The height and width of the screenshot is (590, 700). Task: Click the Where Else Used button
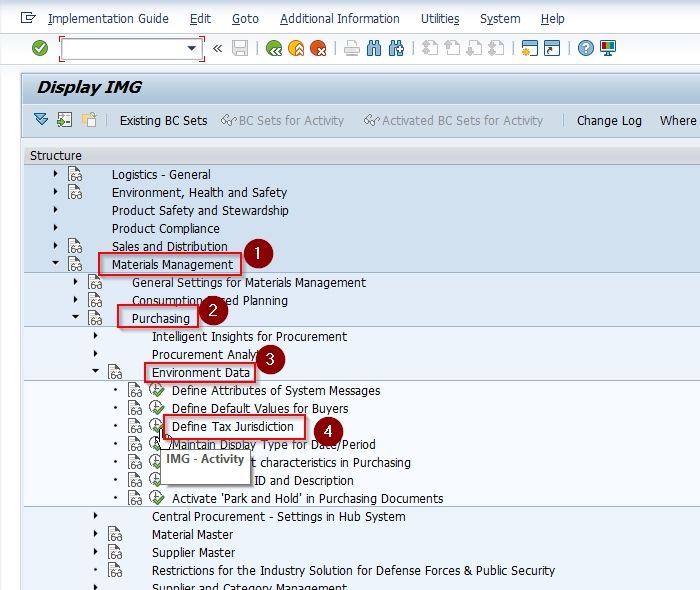coord(679,120)
